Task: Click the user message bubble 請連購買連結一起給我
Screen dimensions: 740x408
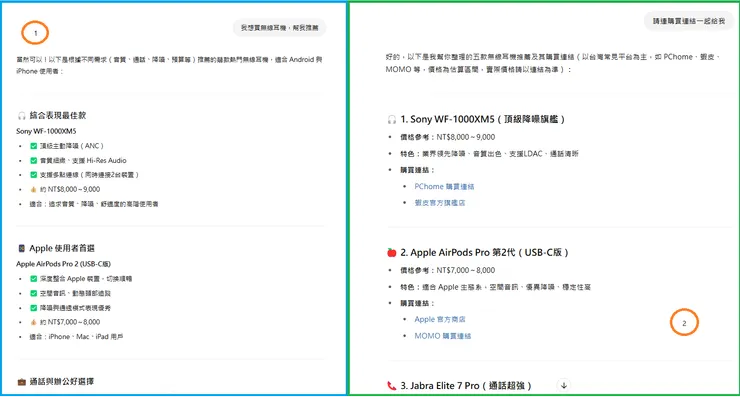Action: pos(689,21)
